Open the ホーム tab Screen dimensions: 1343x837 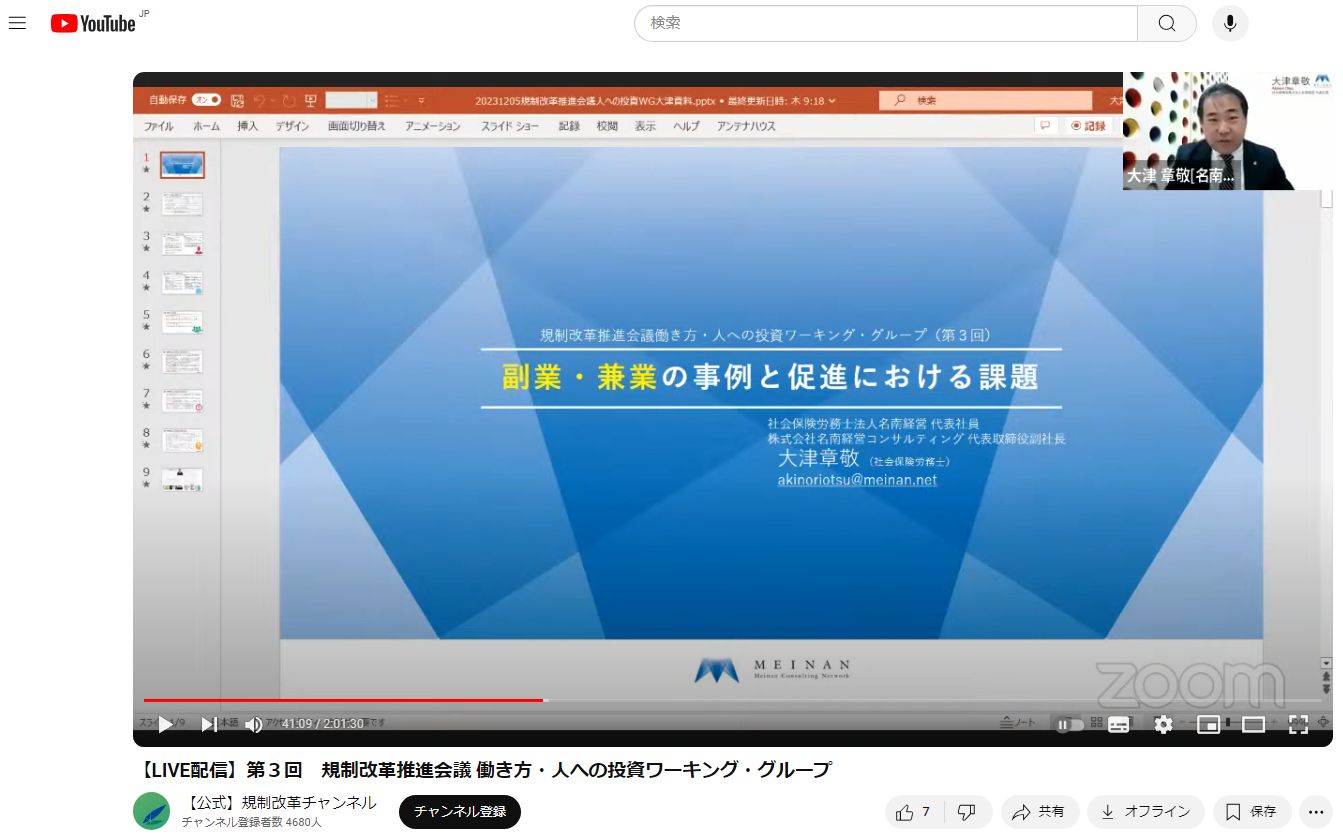tap(206, 126)
